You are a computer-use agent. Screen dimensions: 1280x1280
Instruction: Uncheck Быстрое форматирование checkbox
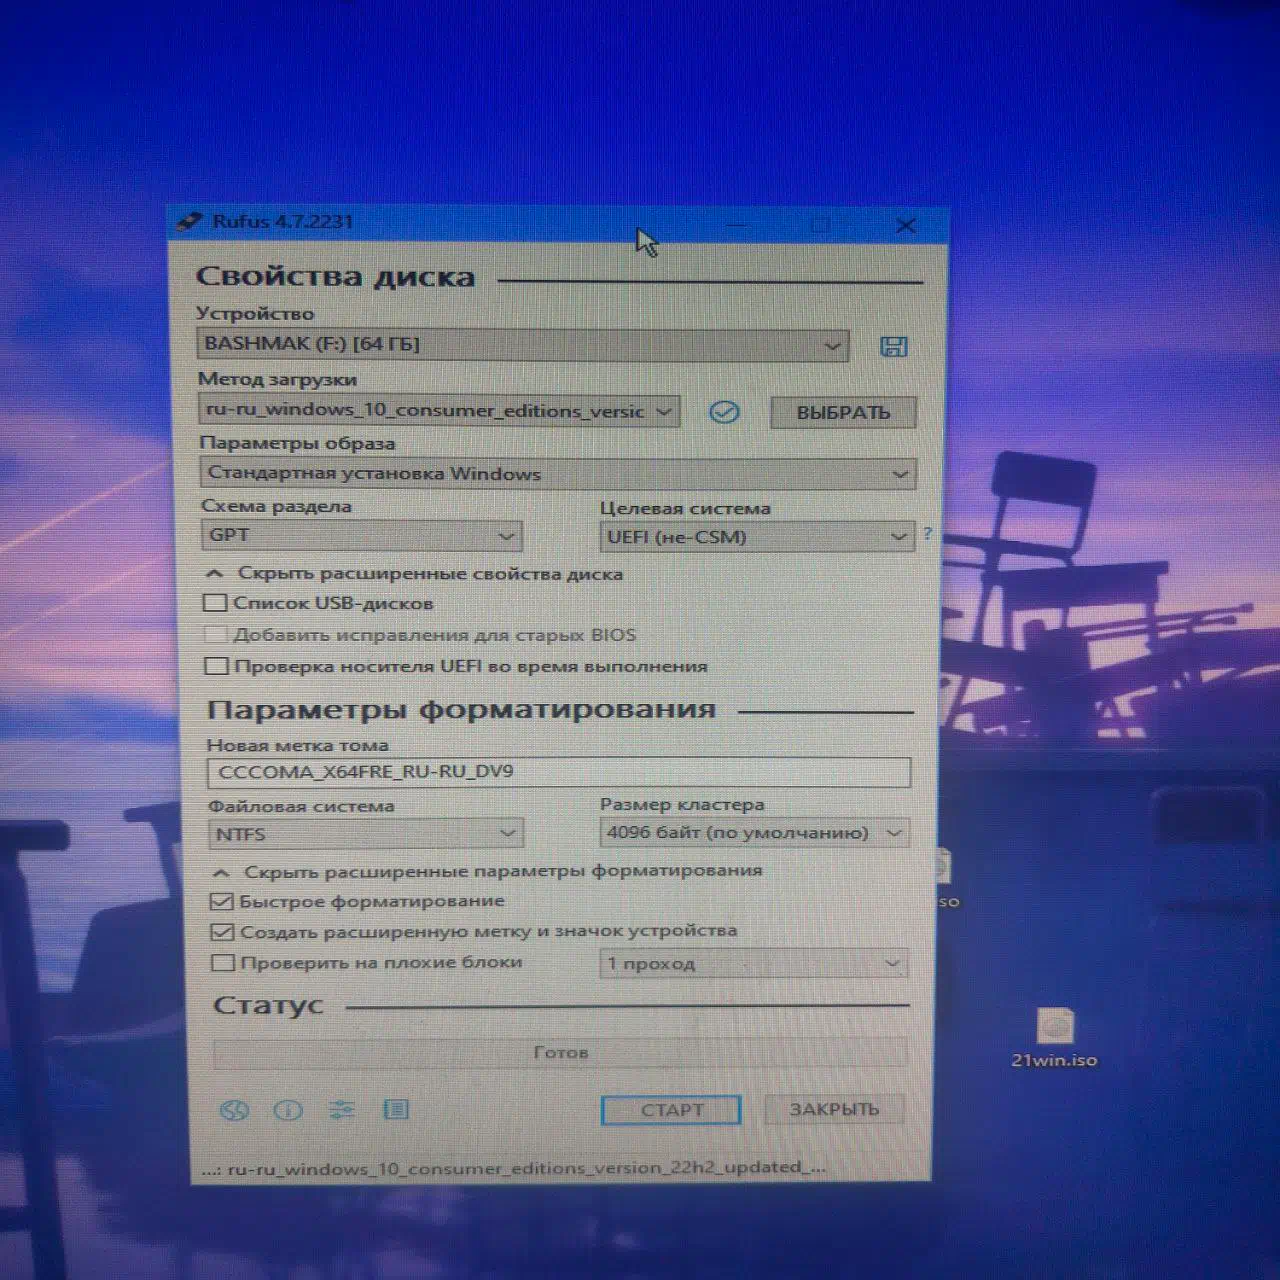(222, 901)
